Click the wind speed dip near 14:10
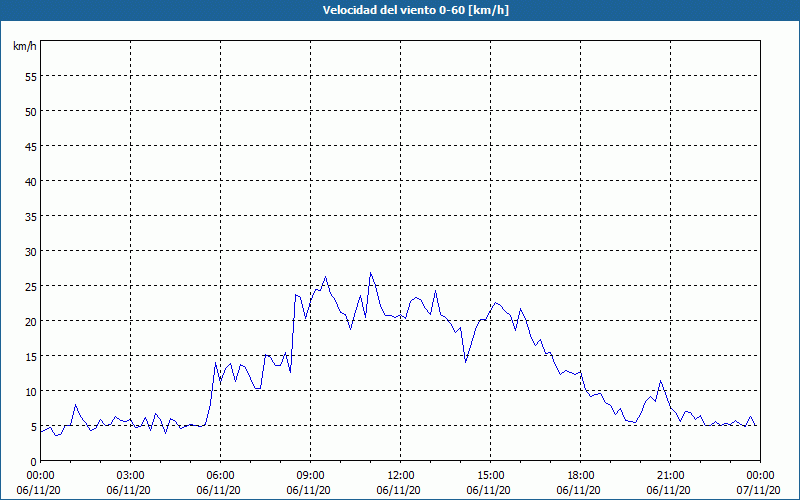Viewport: 800px width, 500px height. (465, 362)
